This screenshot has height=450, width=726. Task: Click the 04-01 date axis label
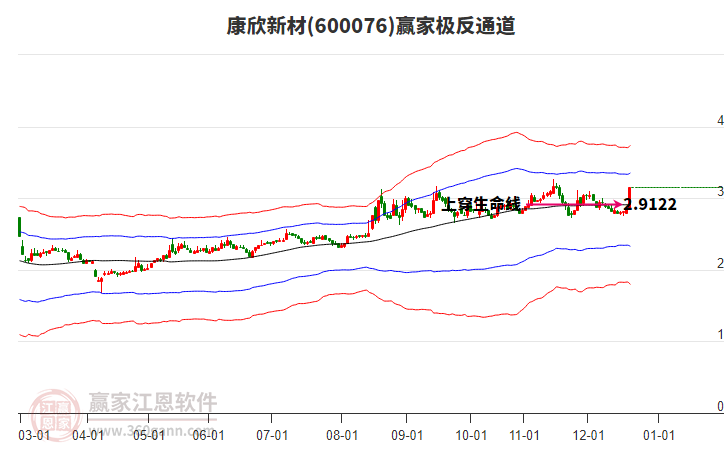click(88, 436)
